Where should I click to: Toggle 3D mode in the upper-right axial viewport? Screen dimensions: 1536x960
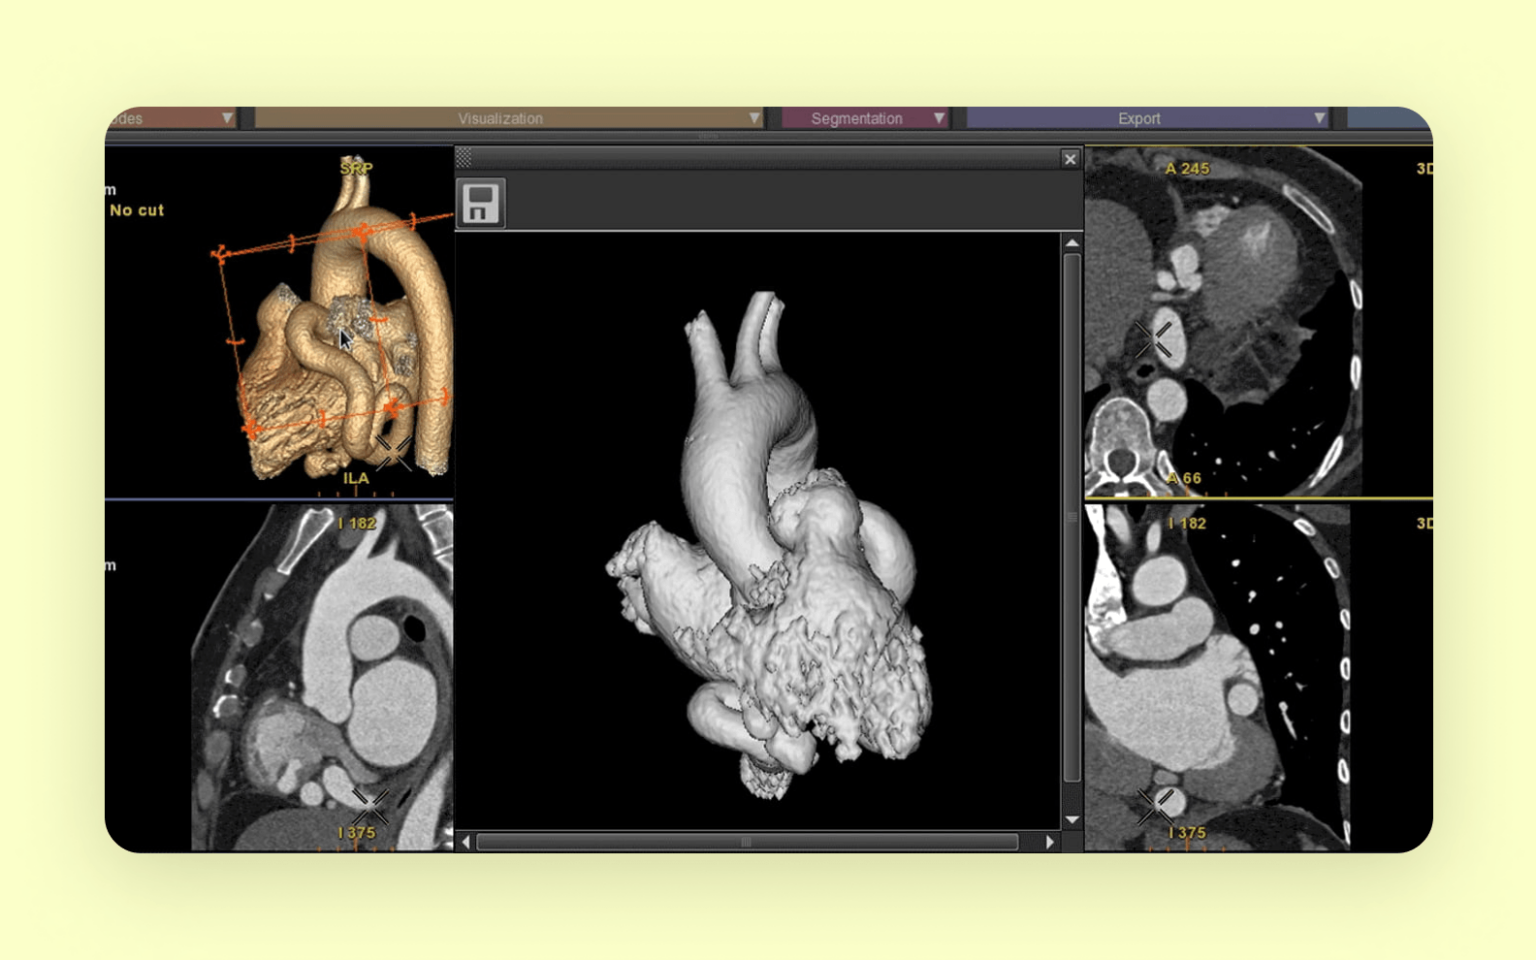pyautogui.click(x=1427, y=168)
